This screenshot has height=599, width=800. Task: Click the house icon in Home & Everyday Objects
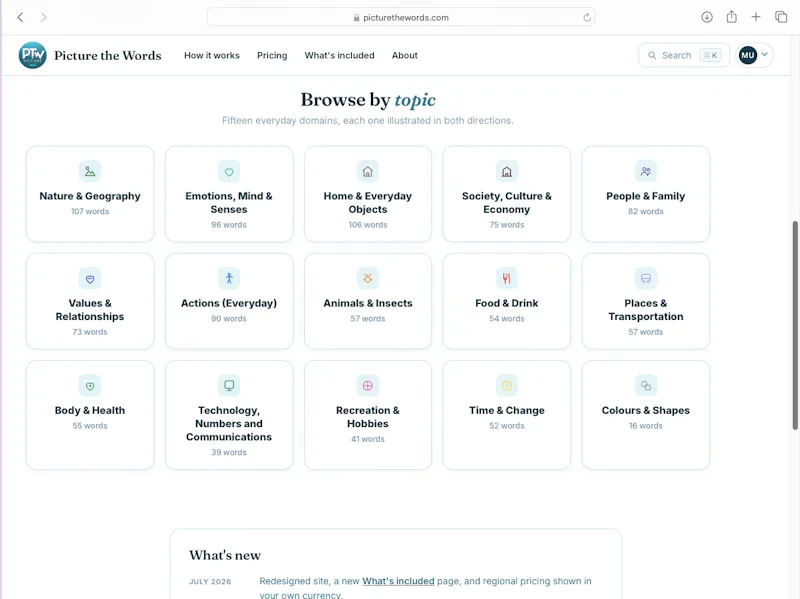(368, 171)
